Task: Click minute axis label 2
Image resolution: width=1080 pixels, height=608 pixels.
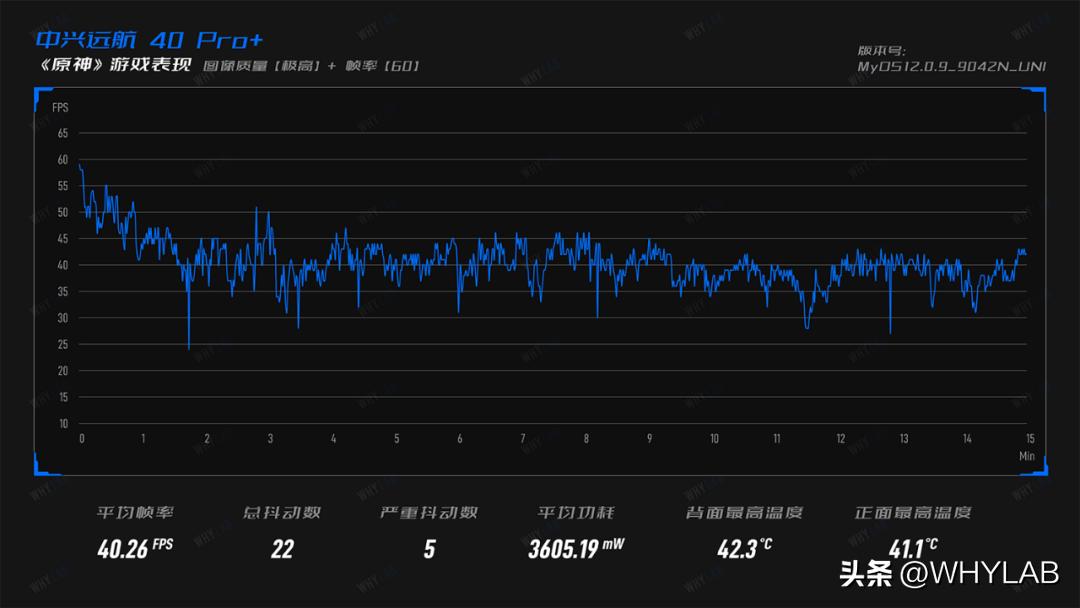Action: tap(207, 439)
